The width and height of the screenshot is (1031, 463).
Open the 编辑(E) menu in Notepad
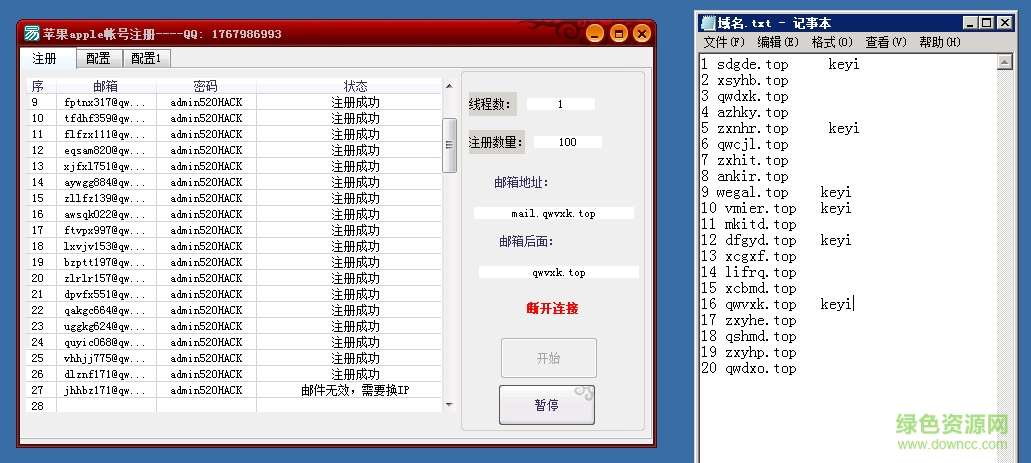point(778,42)
